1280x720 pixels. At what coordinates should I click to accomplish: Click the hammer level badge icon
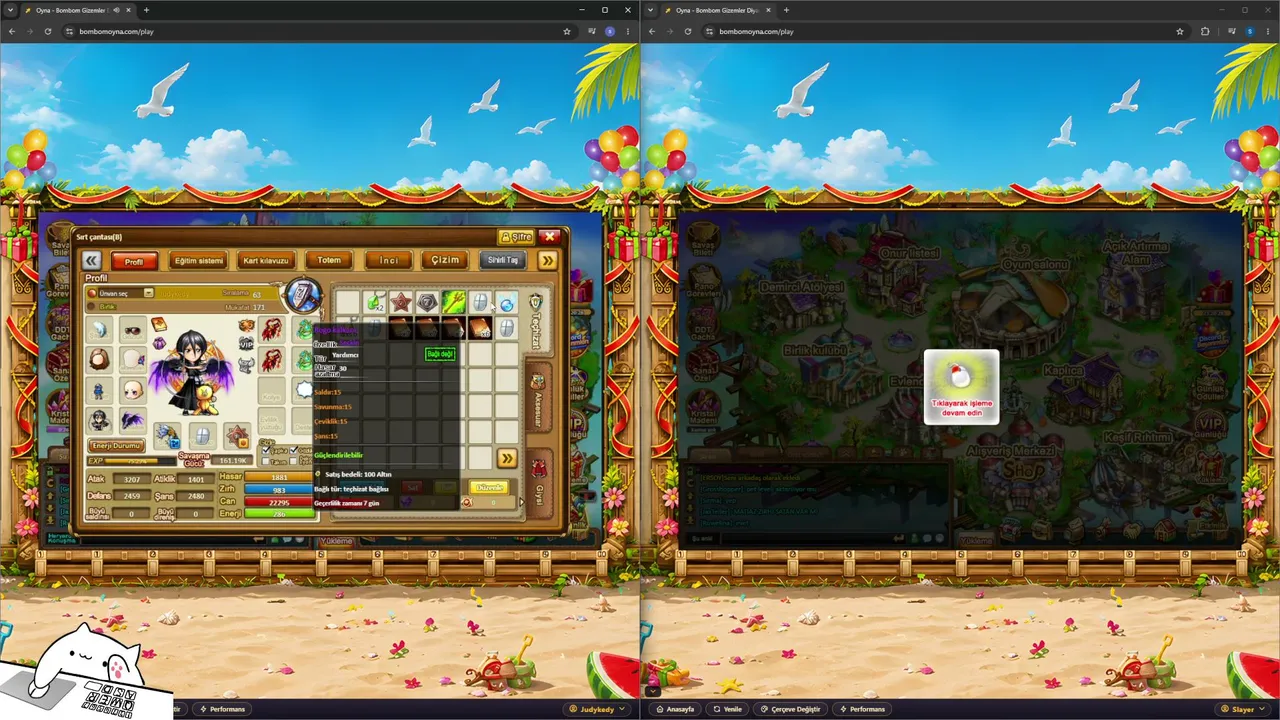coord(302,296)
